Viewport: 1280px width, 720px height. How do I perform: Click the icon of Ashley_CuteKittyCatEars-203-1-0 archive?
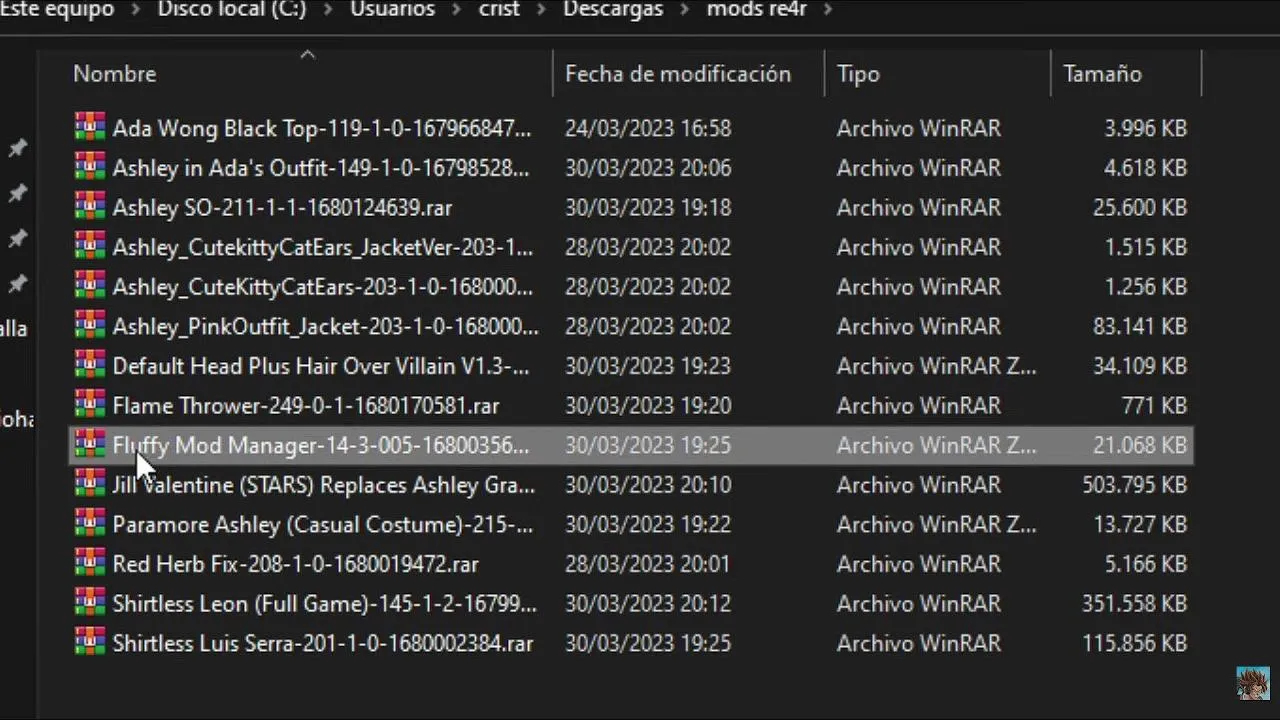[89, 286]
